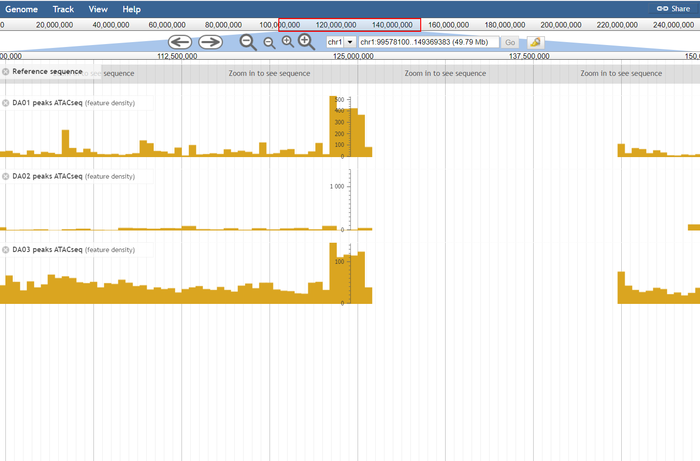700x461 pixels.
Task: Click the location coordinates input field
Action: 428,42
